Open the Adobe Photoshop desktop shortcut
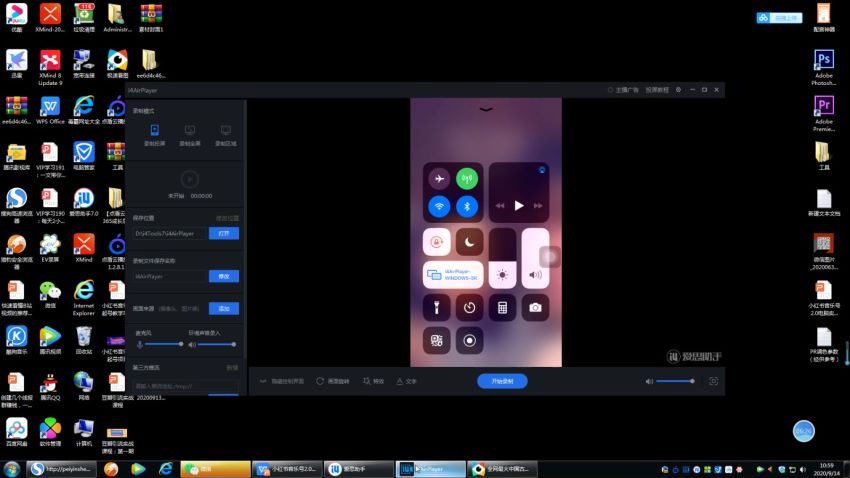Image resolution: width=850 pixels, height=478 pixels. (x=823, y=67)
